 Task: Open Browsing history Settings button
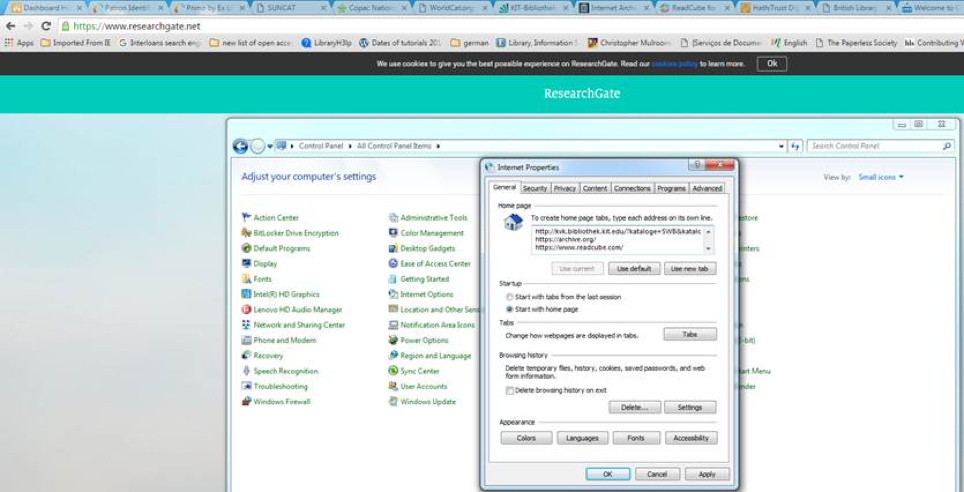pyautogui.click(x=690, y=407)
